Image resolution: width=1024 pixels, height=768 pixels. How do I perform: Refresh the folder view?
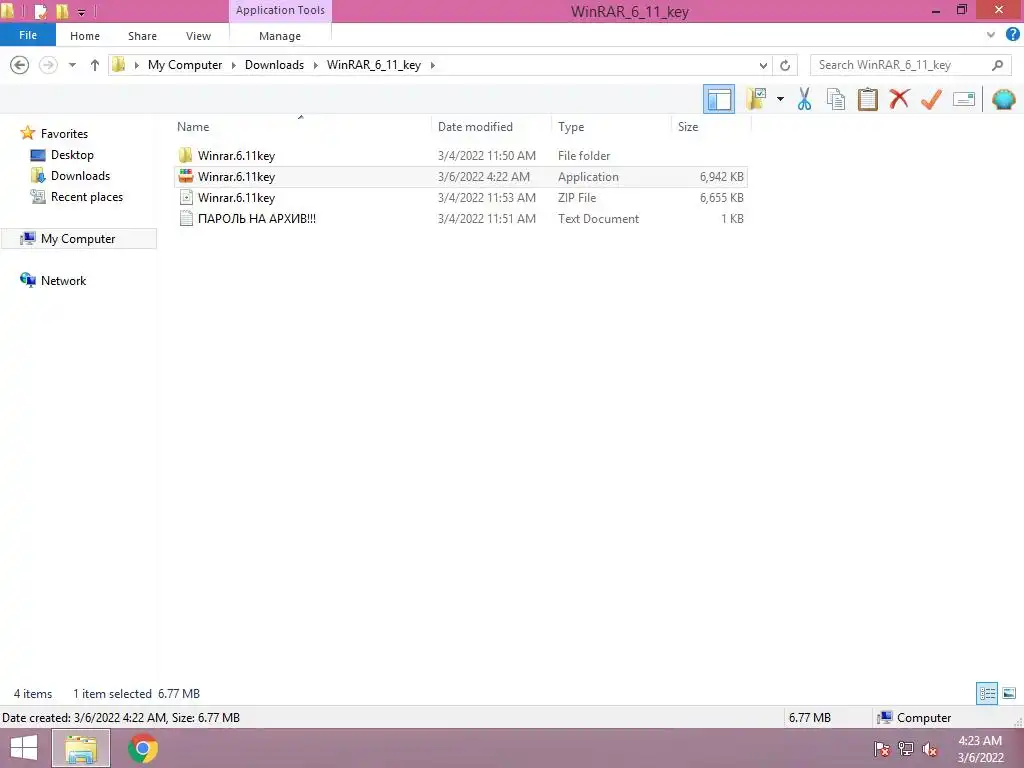(785, 65)
